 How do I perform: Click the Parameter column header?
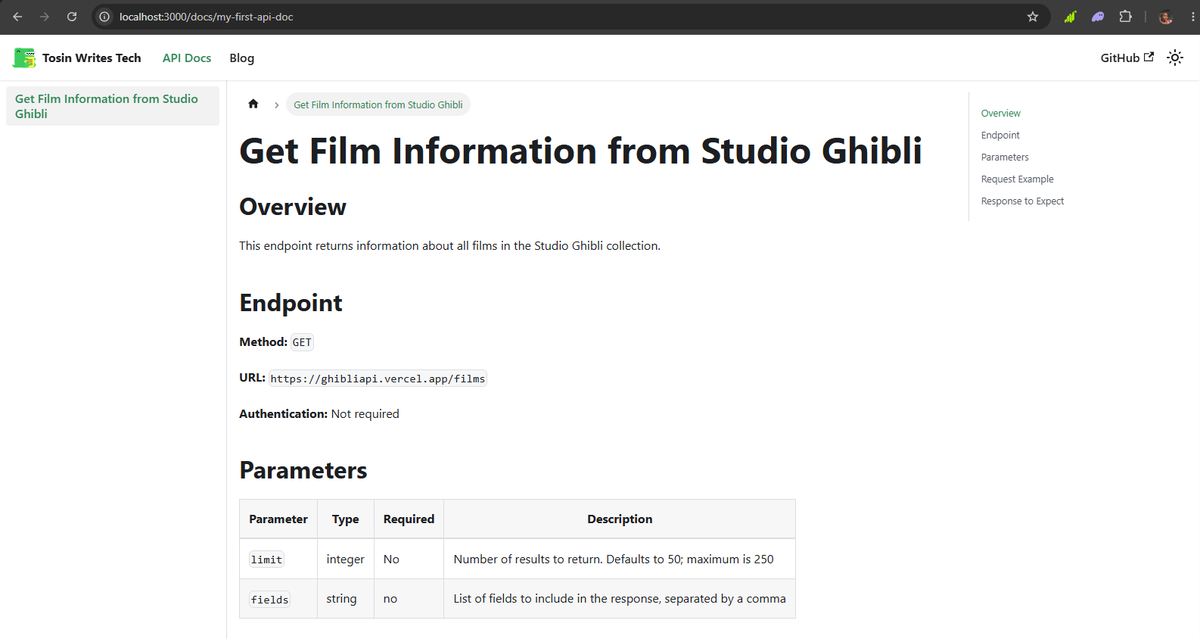pyautogui.click(x=278, y=519)
